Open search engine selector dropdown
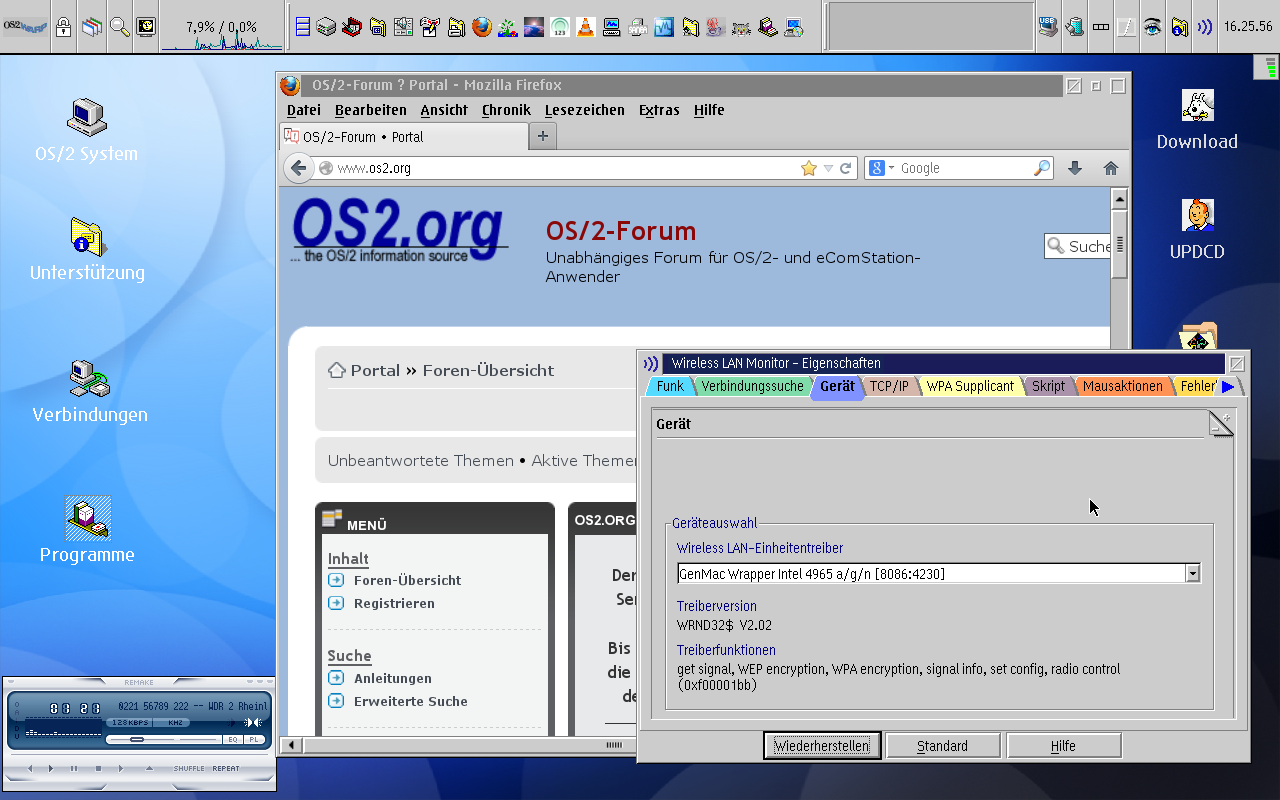The width and height of the screenshot is (1280, 800). coord(881,168)
